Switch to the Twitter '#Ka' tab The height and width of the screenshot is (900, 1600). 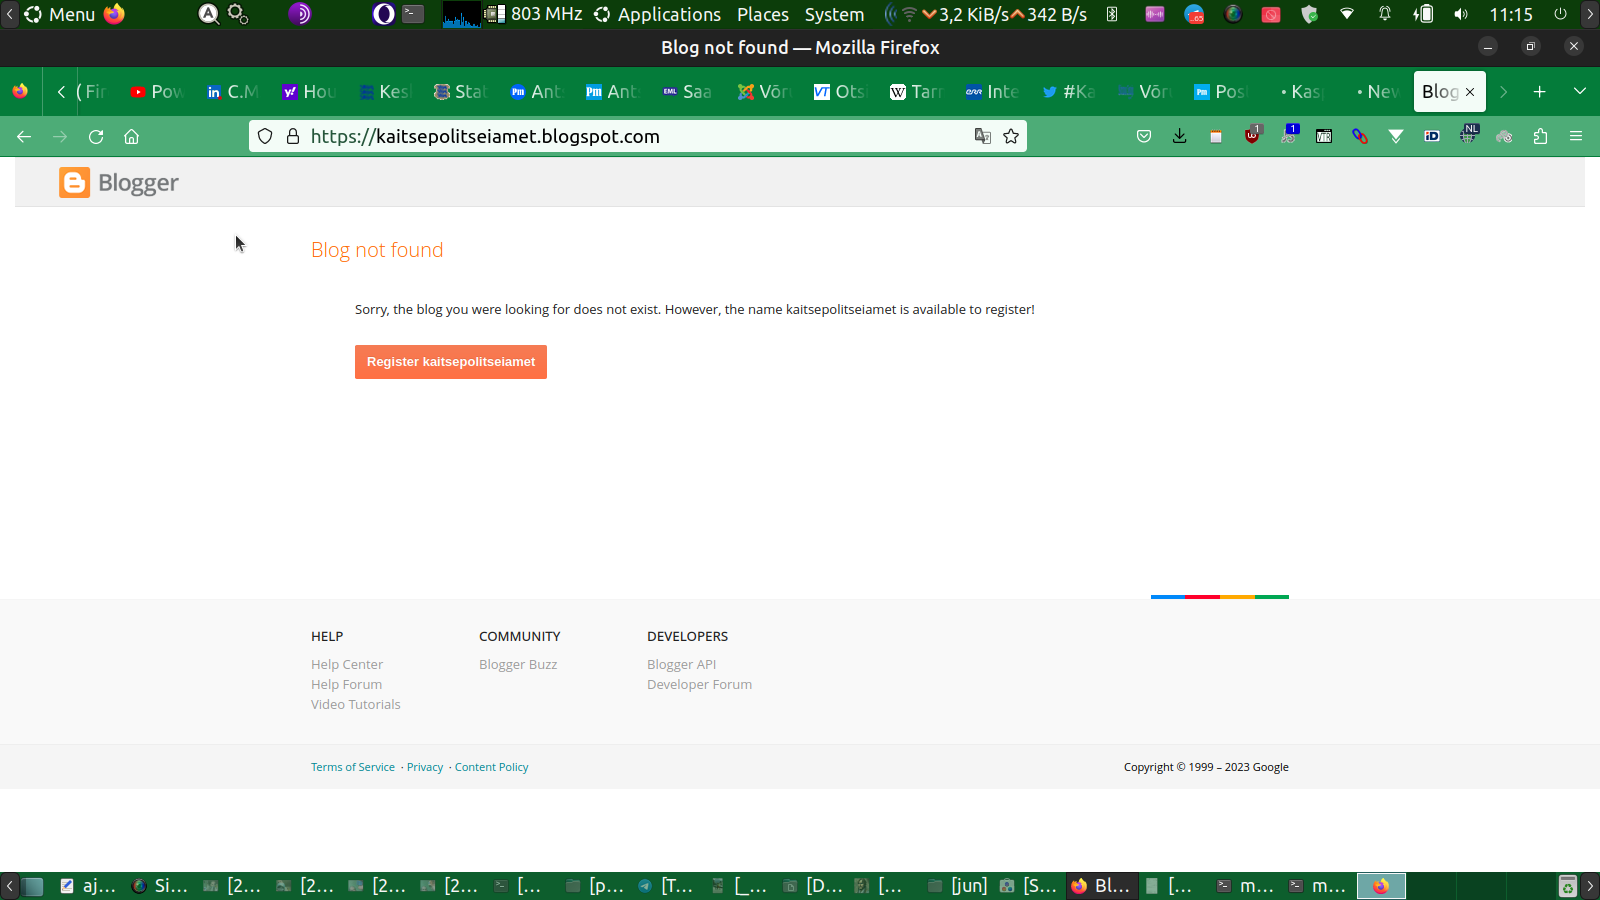(x=1070, y=92)
